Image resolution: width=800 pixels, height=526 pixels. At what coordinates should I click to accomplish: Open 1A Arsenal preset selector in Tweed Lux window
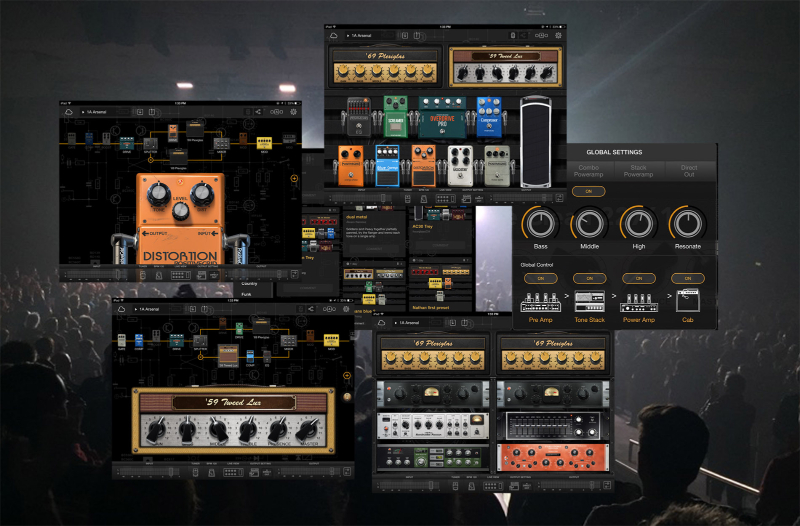(158, 309)
